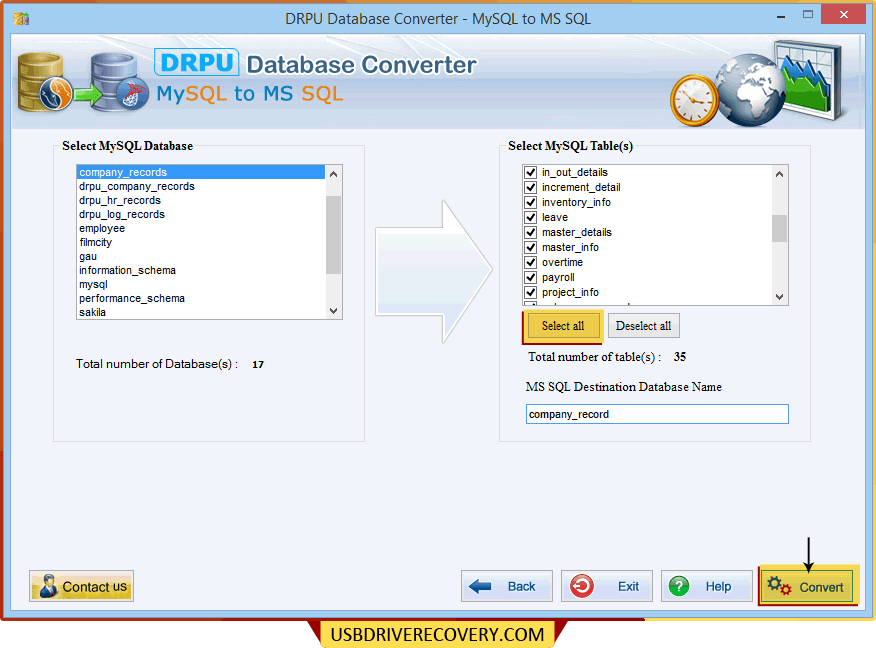
Task: Go Back to previous step
Action: [507, 587]
